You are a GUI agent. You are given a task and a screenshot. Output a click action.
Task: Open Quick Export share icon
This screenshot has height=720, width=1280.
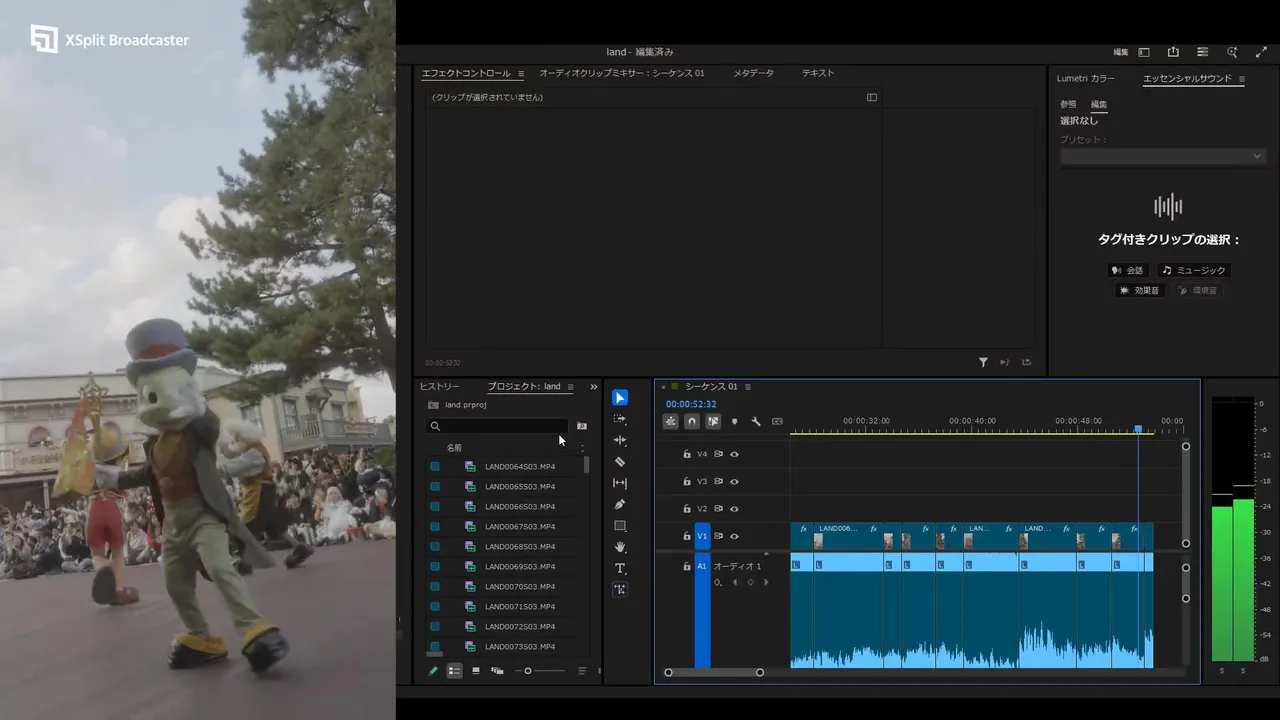click(1173, 52)
